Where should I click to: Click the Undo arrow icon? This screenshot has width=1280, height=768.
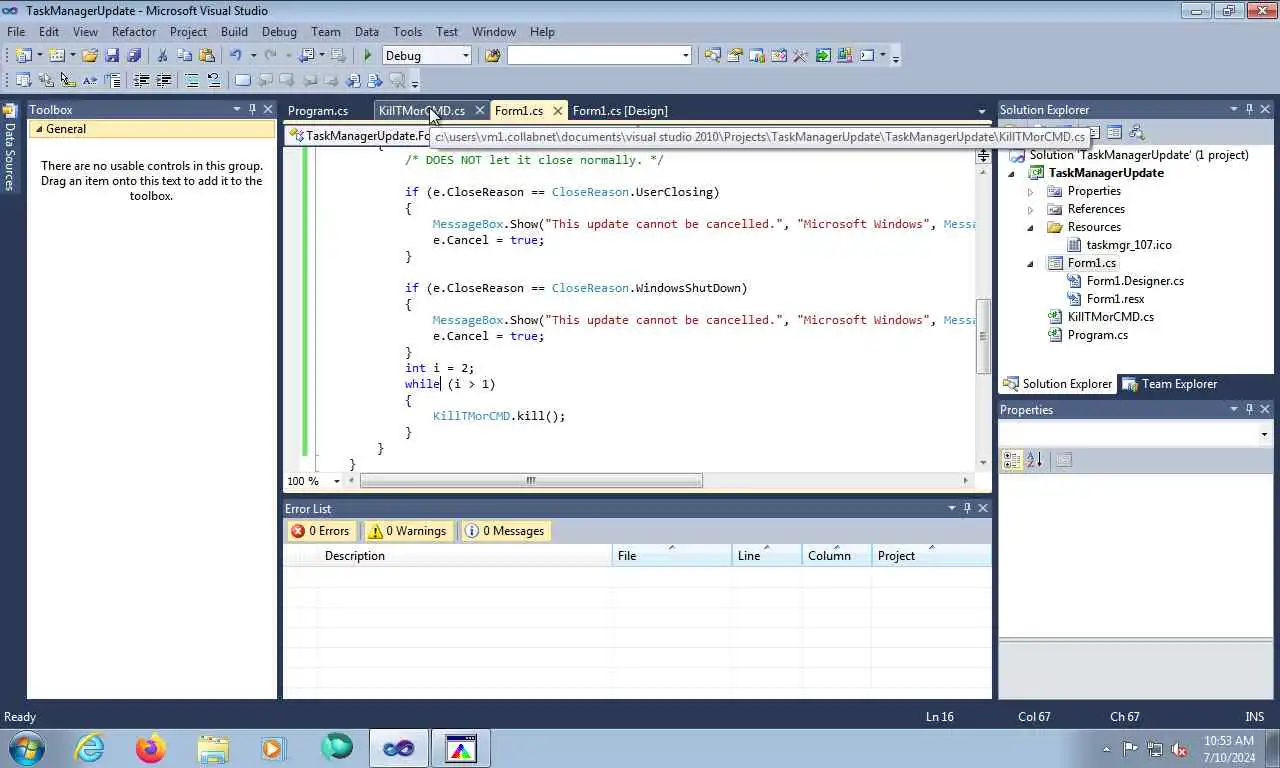click(236, 56)
